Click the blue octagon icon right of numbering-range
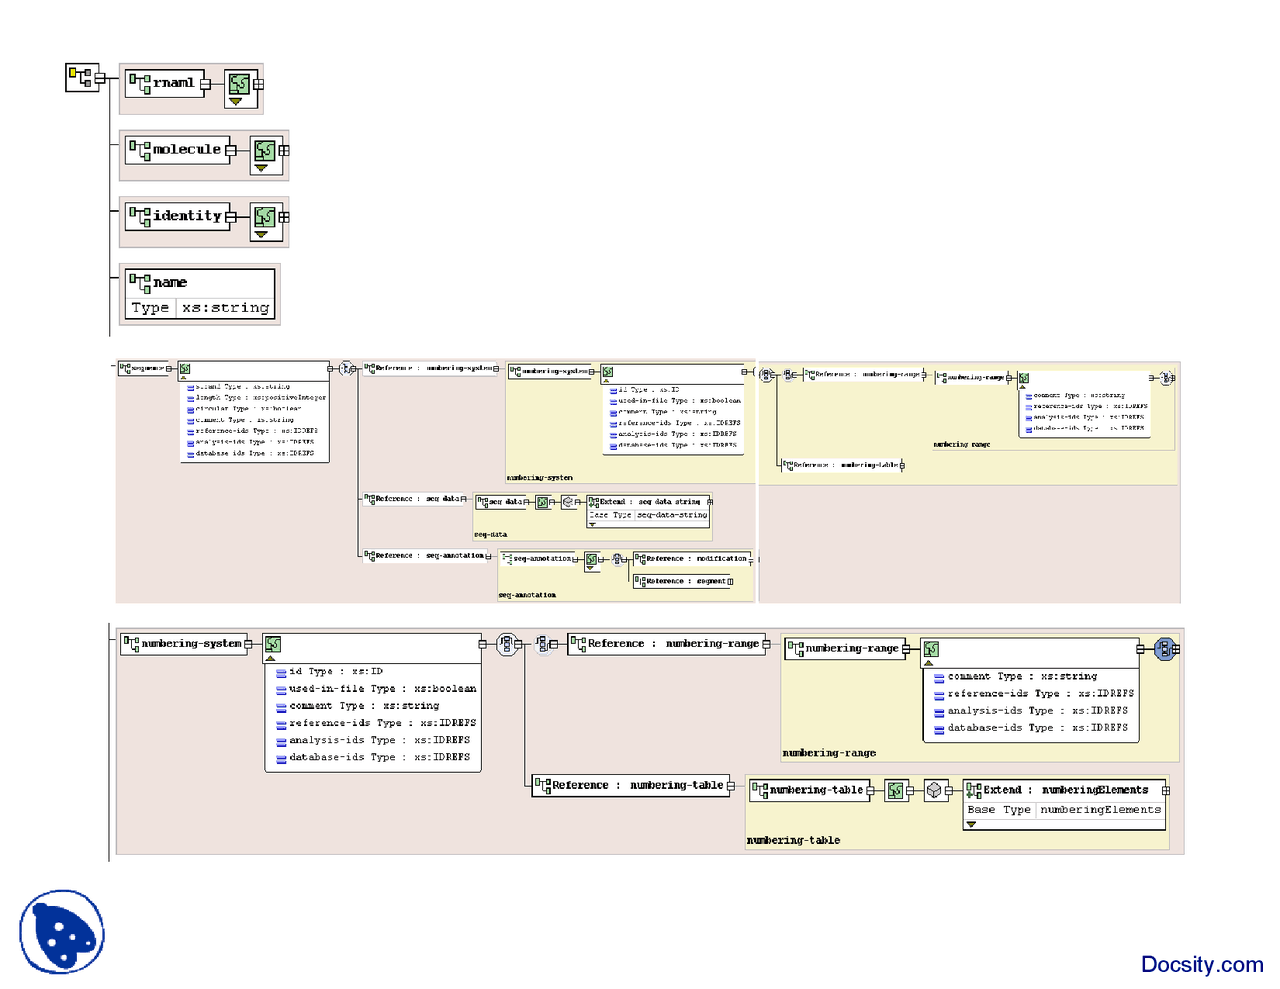Viewport: 1280px width, 989px height. pos(1162,649)
